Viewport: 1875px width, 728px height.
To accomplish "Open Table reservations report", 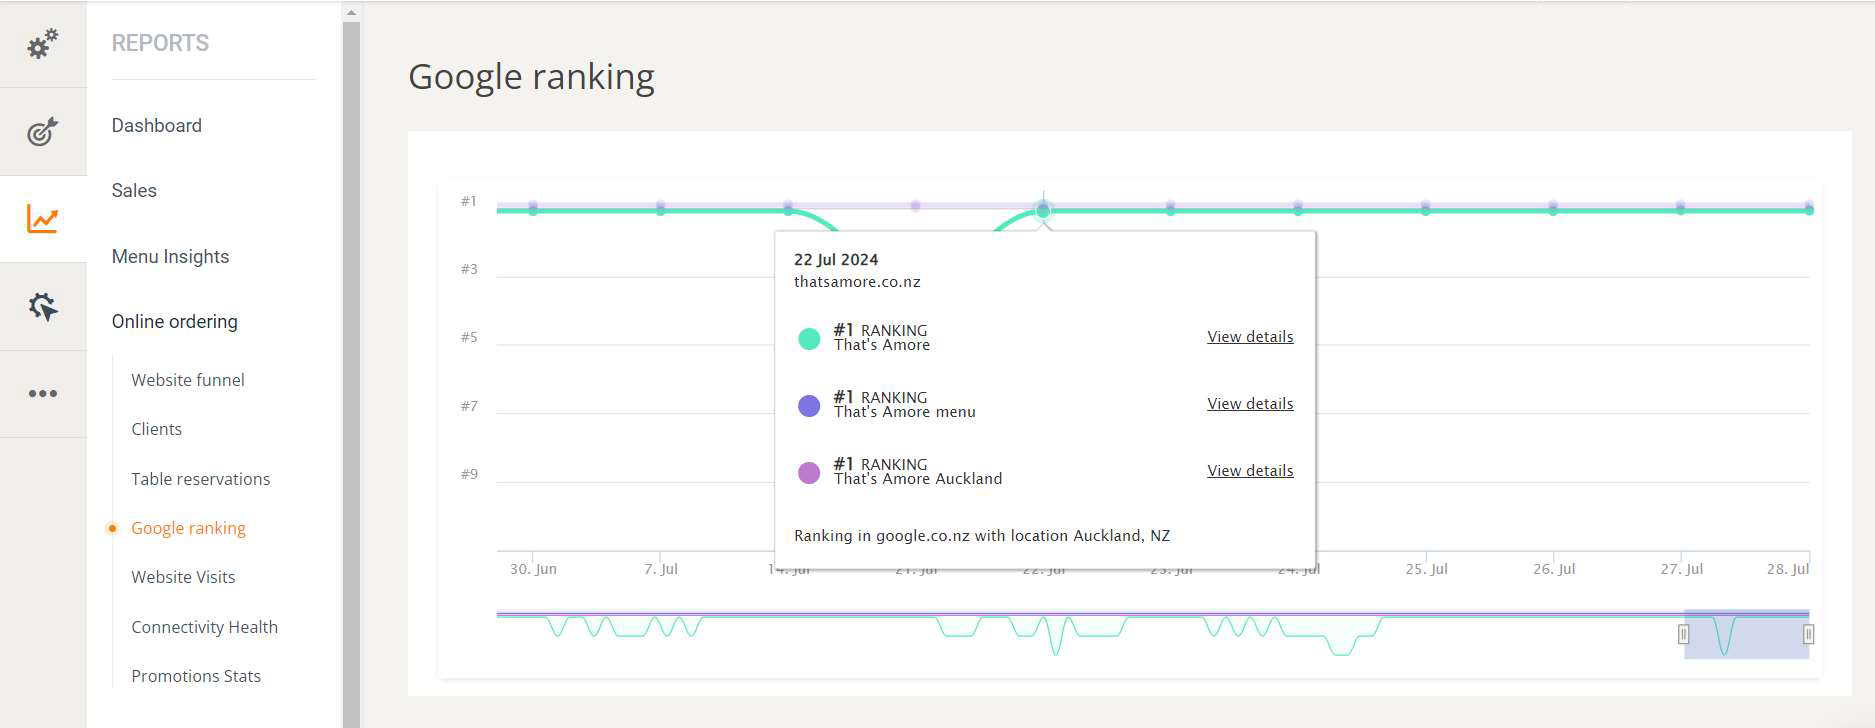I will (x=200, y=479).
